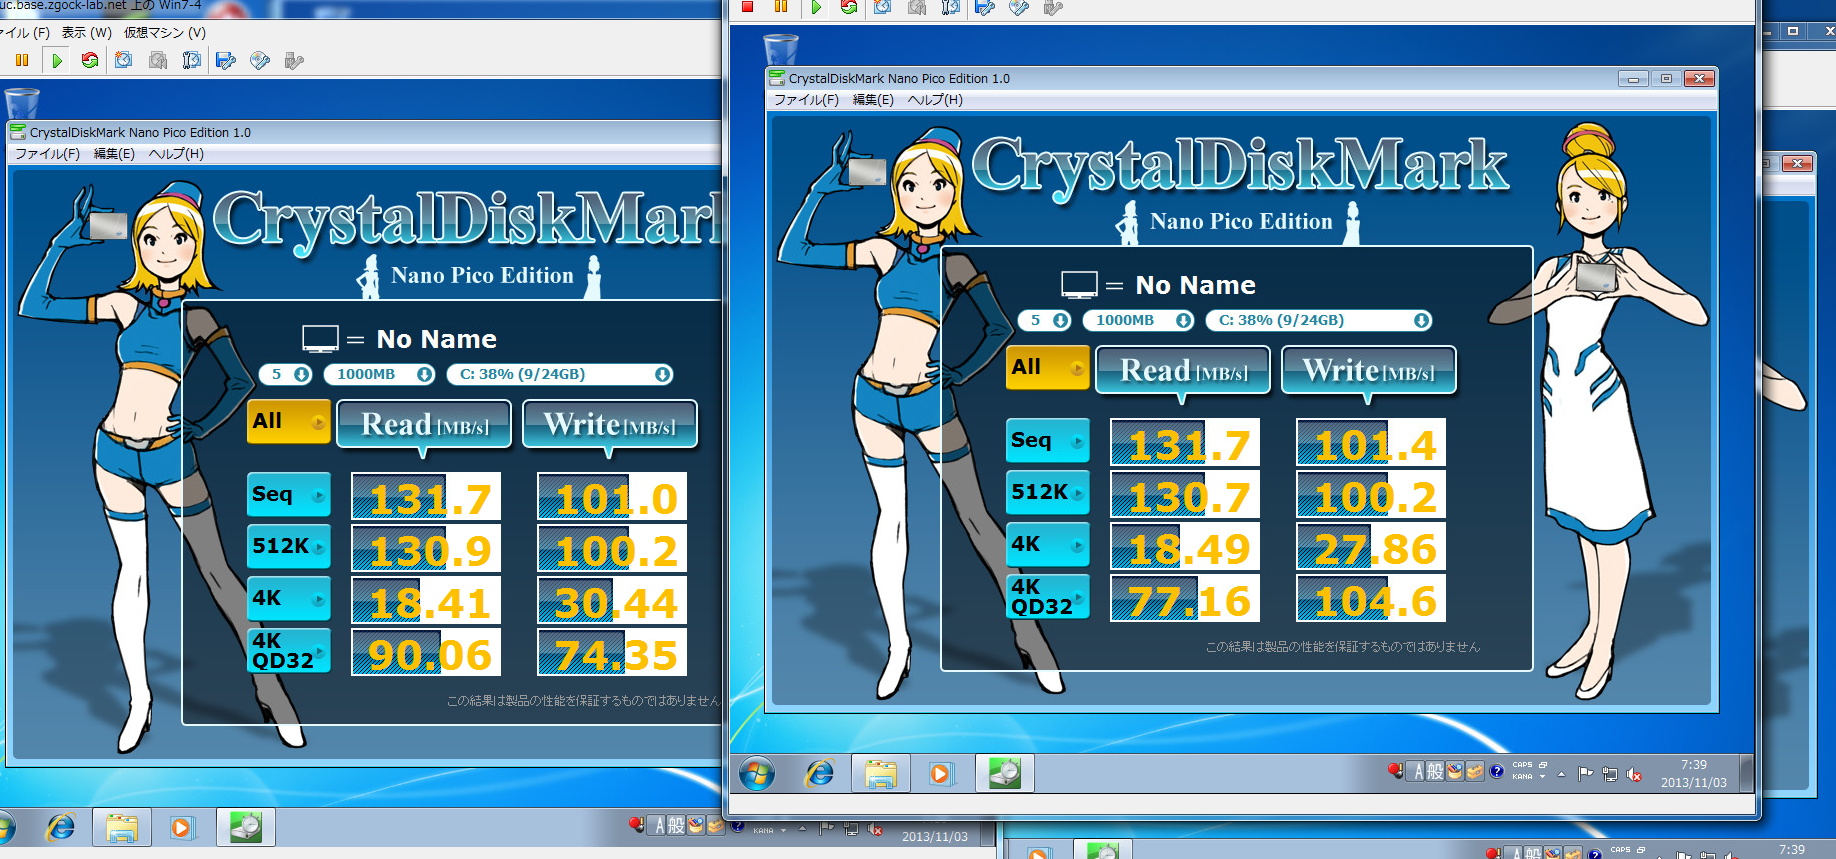Open snapshot manager from left console toolbar
Screen dimensions: 1836x859
[x=191, y=61]
